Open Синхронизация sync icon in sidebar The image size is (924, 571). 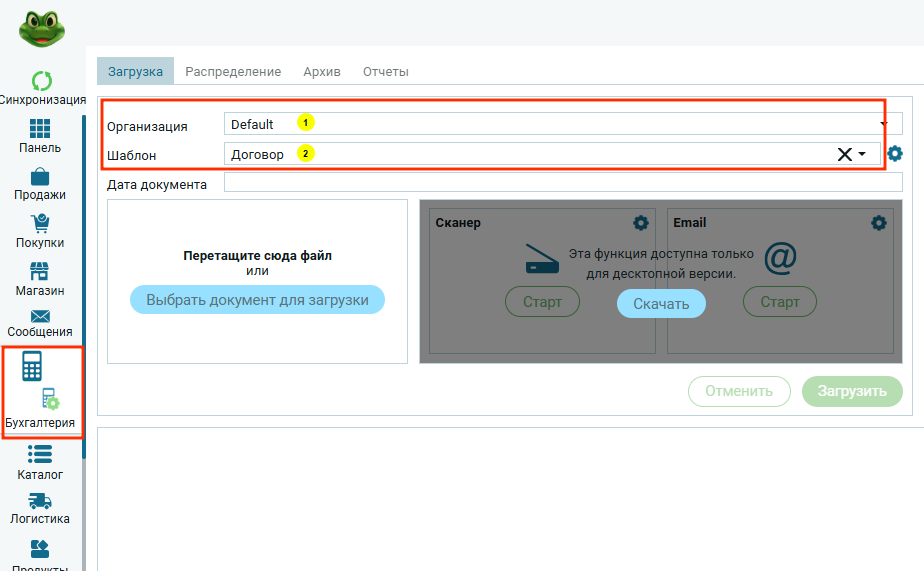(x=41, y=81)
